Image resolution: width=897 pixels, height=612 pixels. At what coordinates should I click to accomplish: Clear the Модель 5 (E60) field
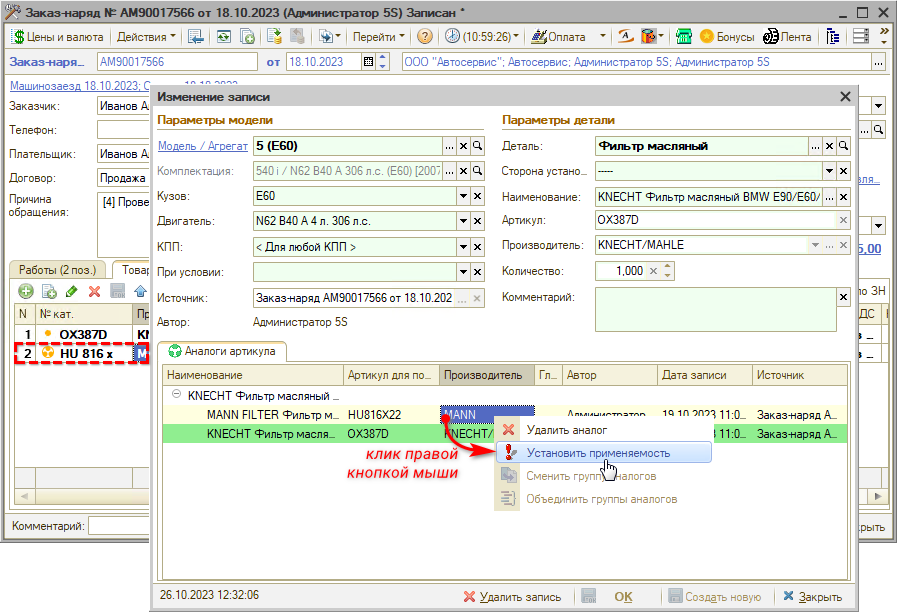point(463,146)
